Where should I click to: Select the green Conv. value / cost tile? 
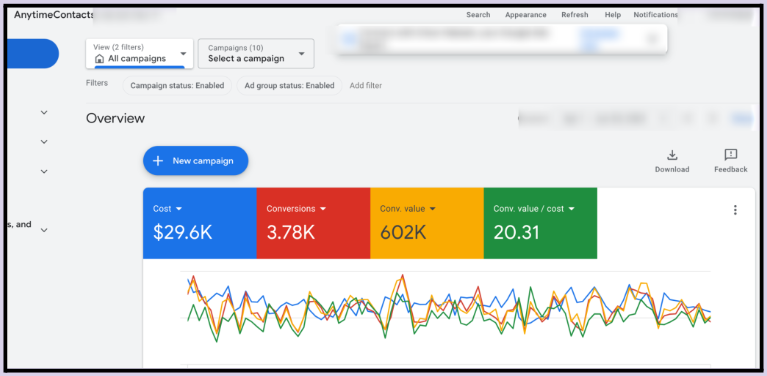point(541,223)
